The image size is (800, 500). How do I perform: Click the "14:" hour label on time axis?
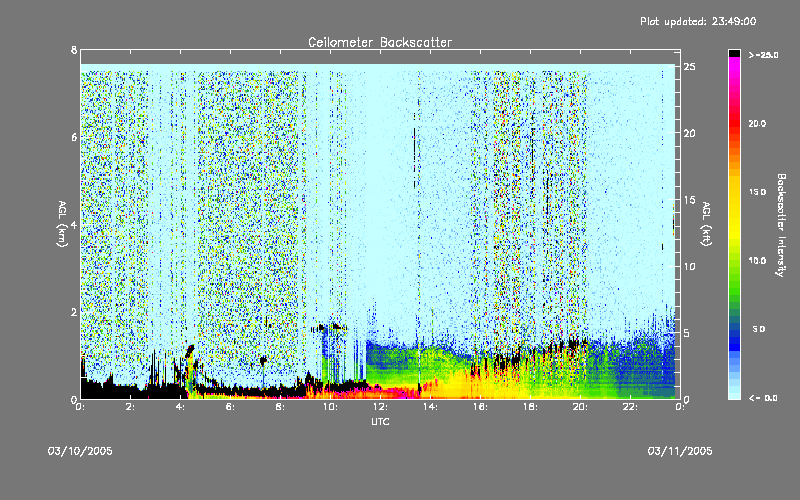[430, 407]
